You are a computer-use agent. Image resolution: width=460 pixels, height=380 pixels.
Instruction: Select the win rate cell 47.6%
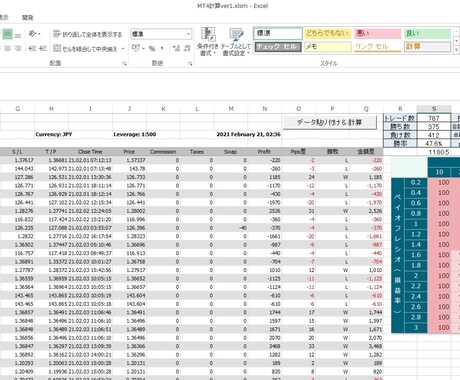(434, 143)
